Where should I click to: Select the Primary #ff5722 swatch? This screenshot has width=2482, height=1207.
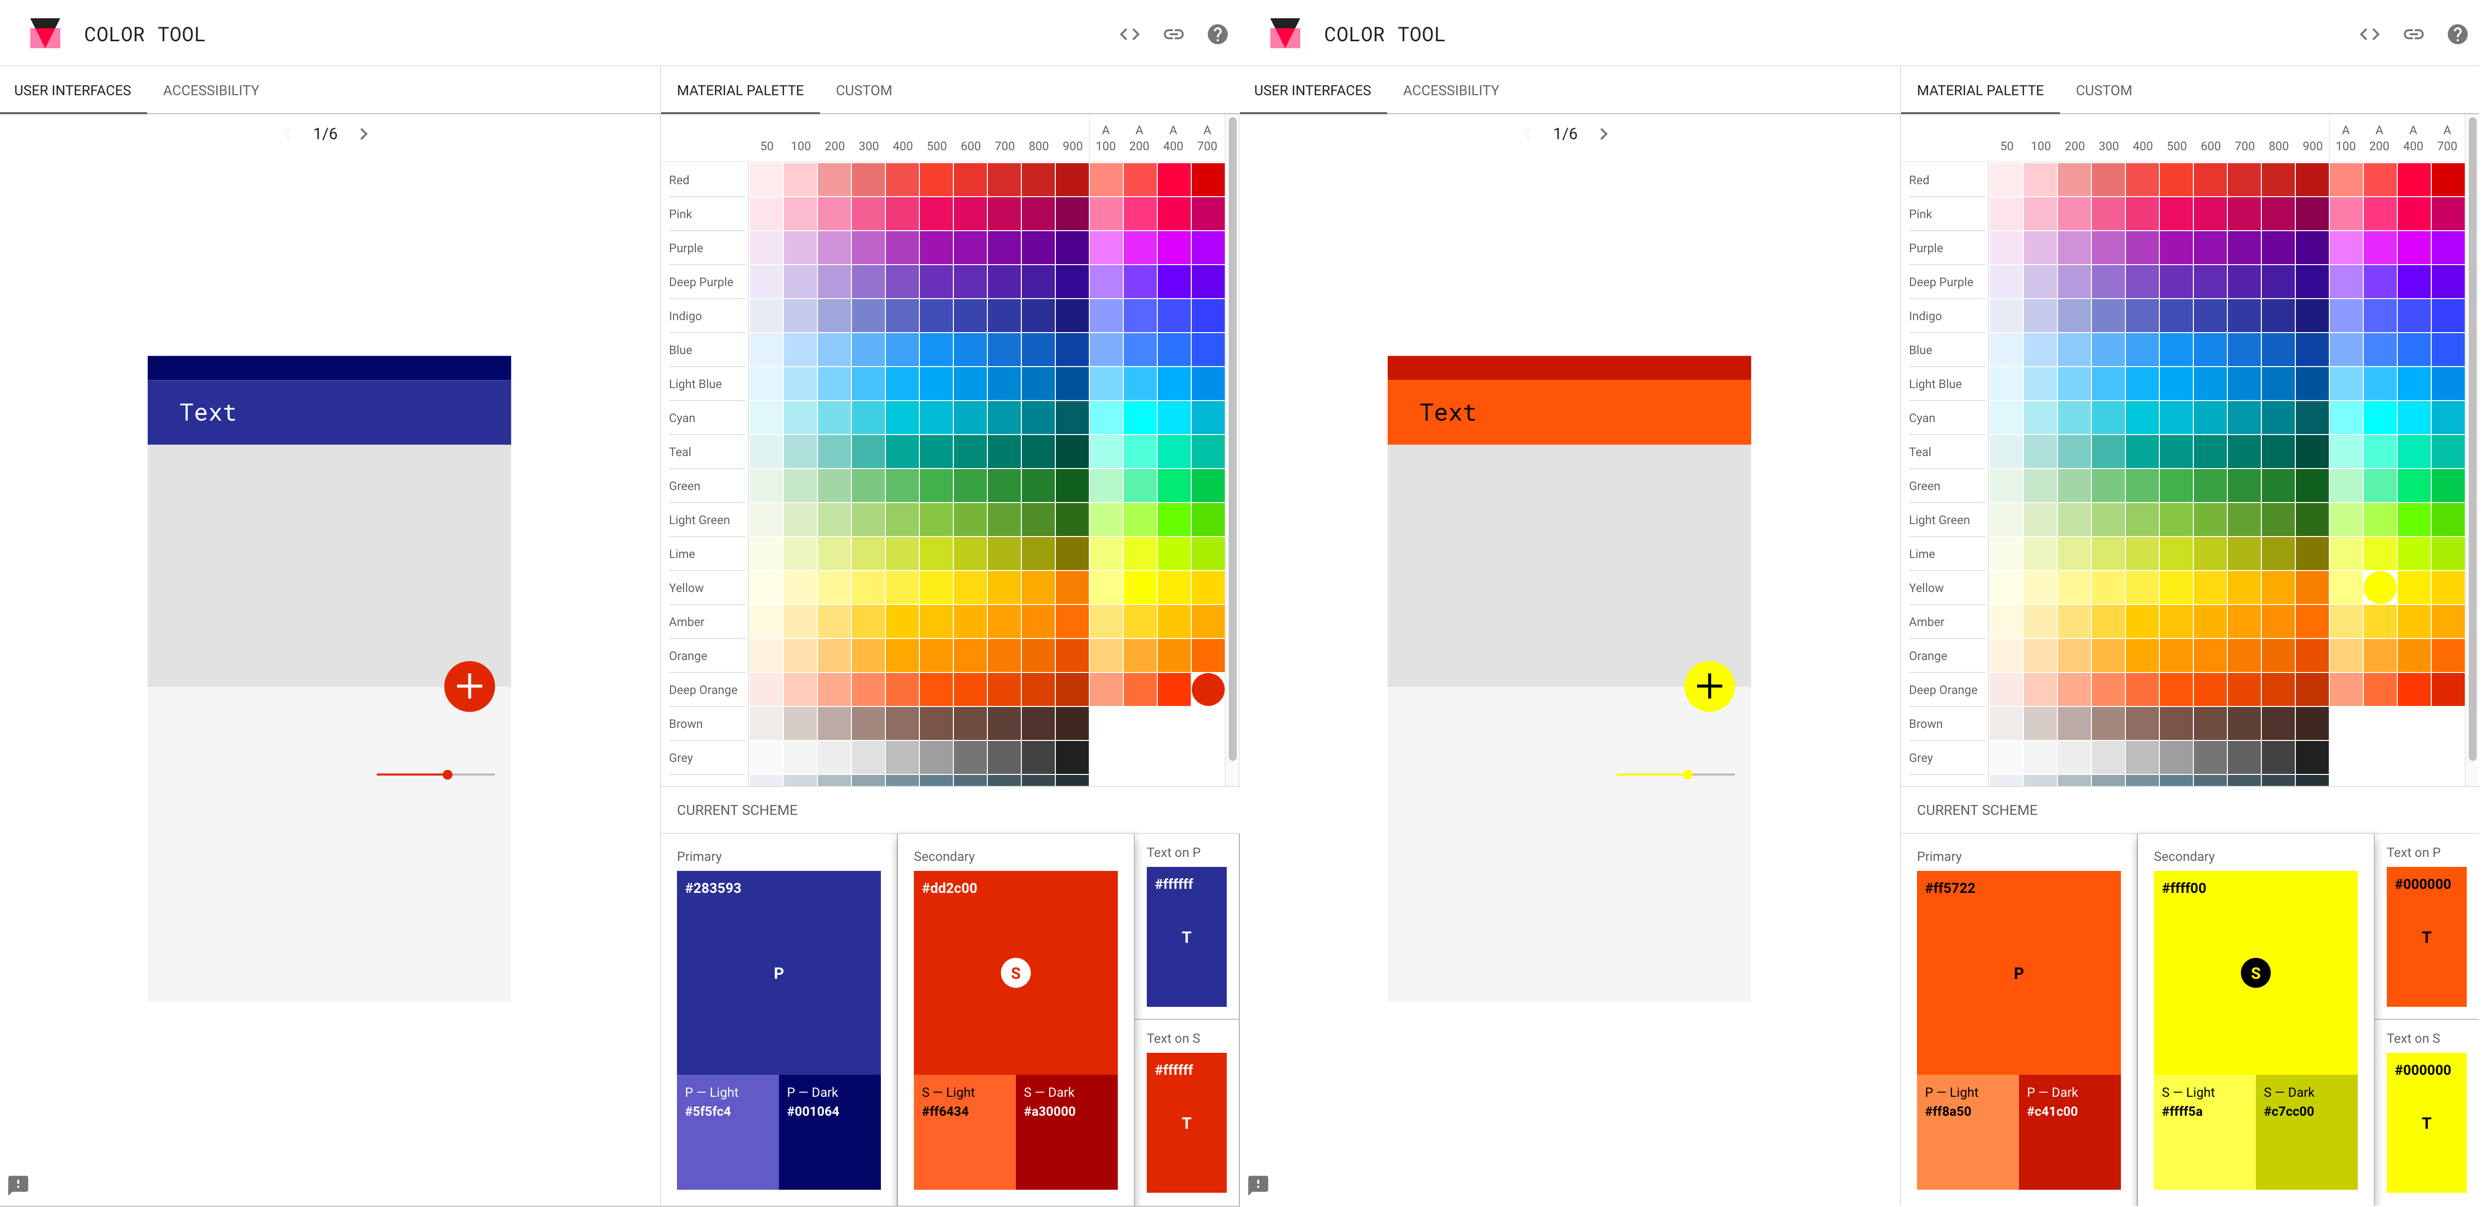pos(2019,972)
